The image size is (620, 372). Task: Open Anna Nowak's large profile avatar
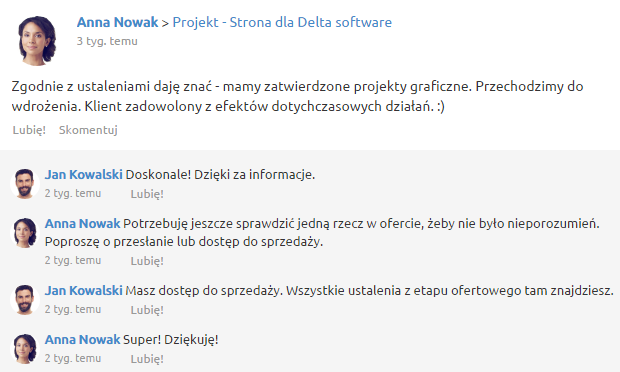[37, 40]
